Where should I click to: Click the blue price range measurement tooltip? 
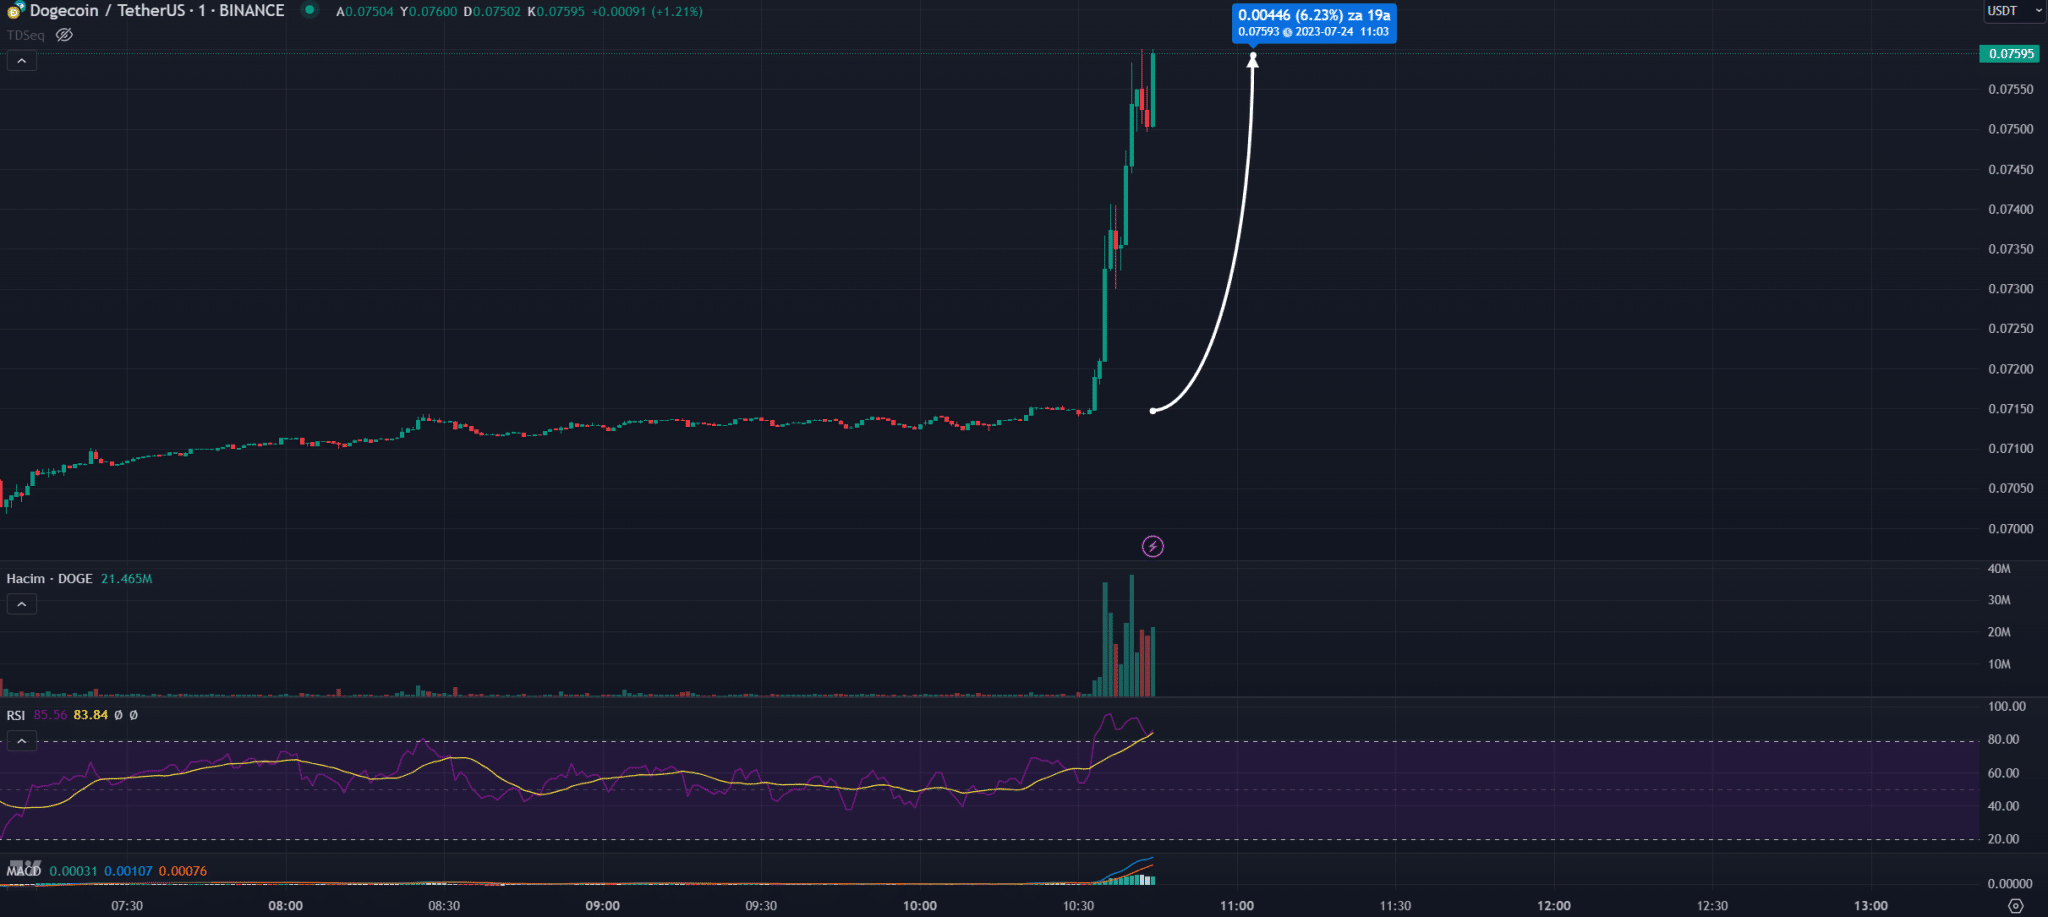coord(1313,23)
